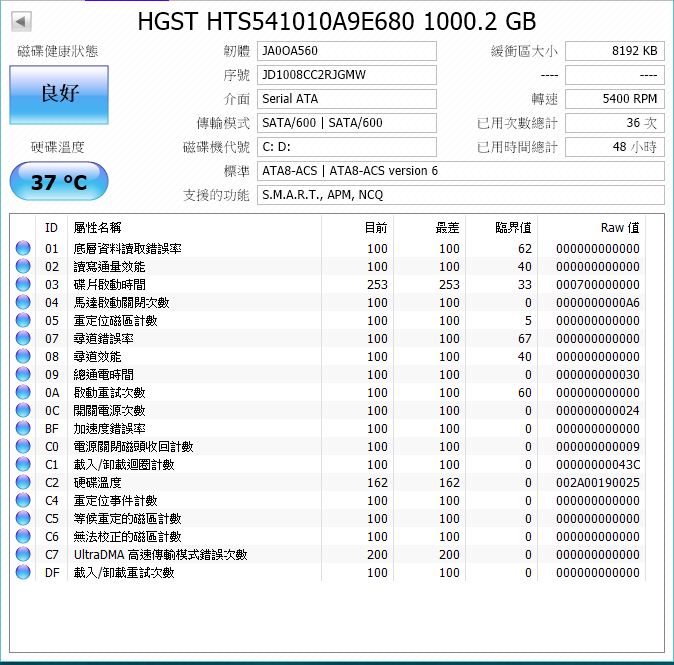Screen dimensions: 674x665
Task: Select the 碟片啟動時間 row name
Action: pyautogui.click(x=109, y=285)
